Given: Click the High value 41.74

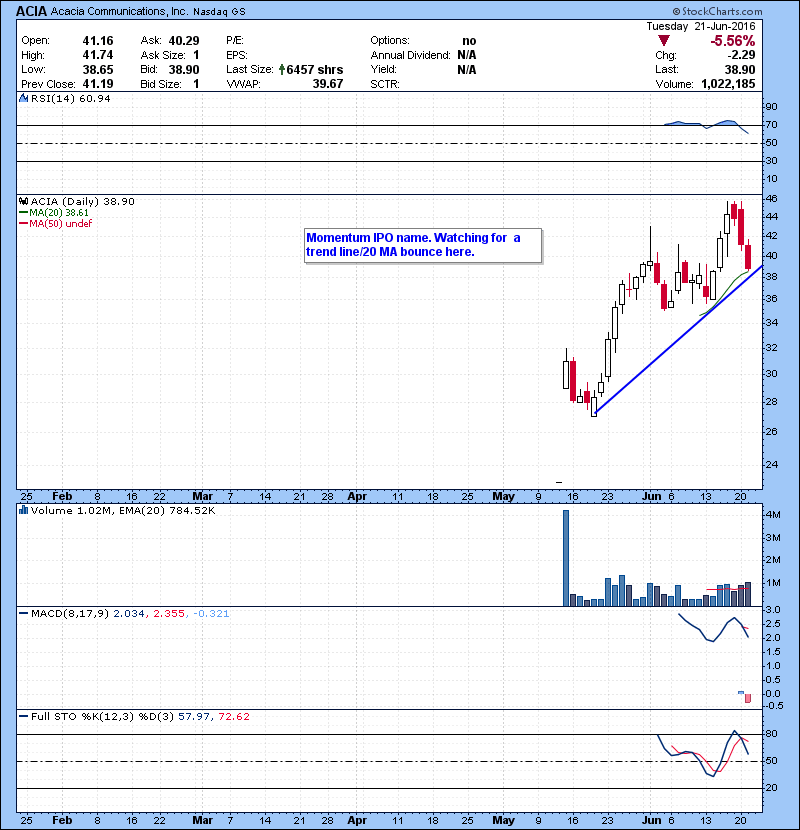Looking at the screenshot, I should [98, 55].
